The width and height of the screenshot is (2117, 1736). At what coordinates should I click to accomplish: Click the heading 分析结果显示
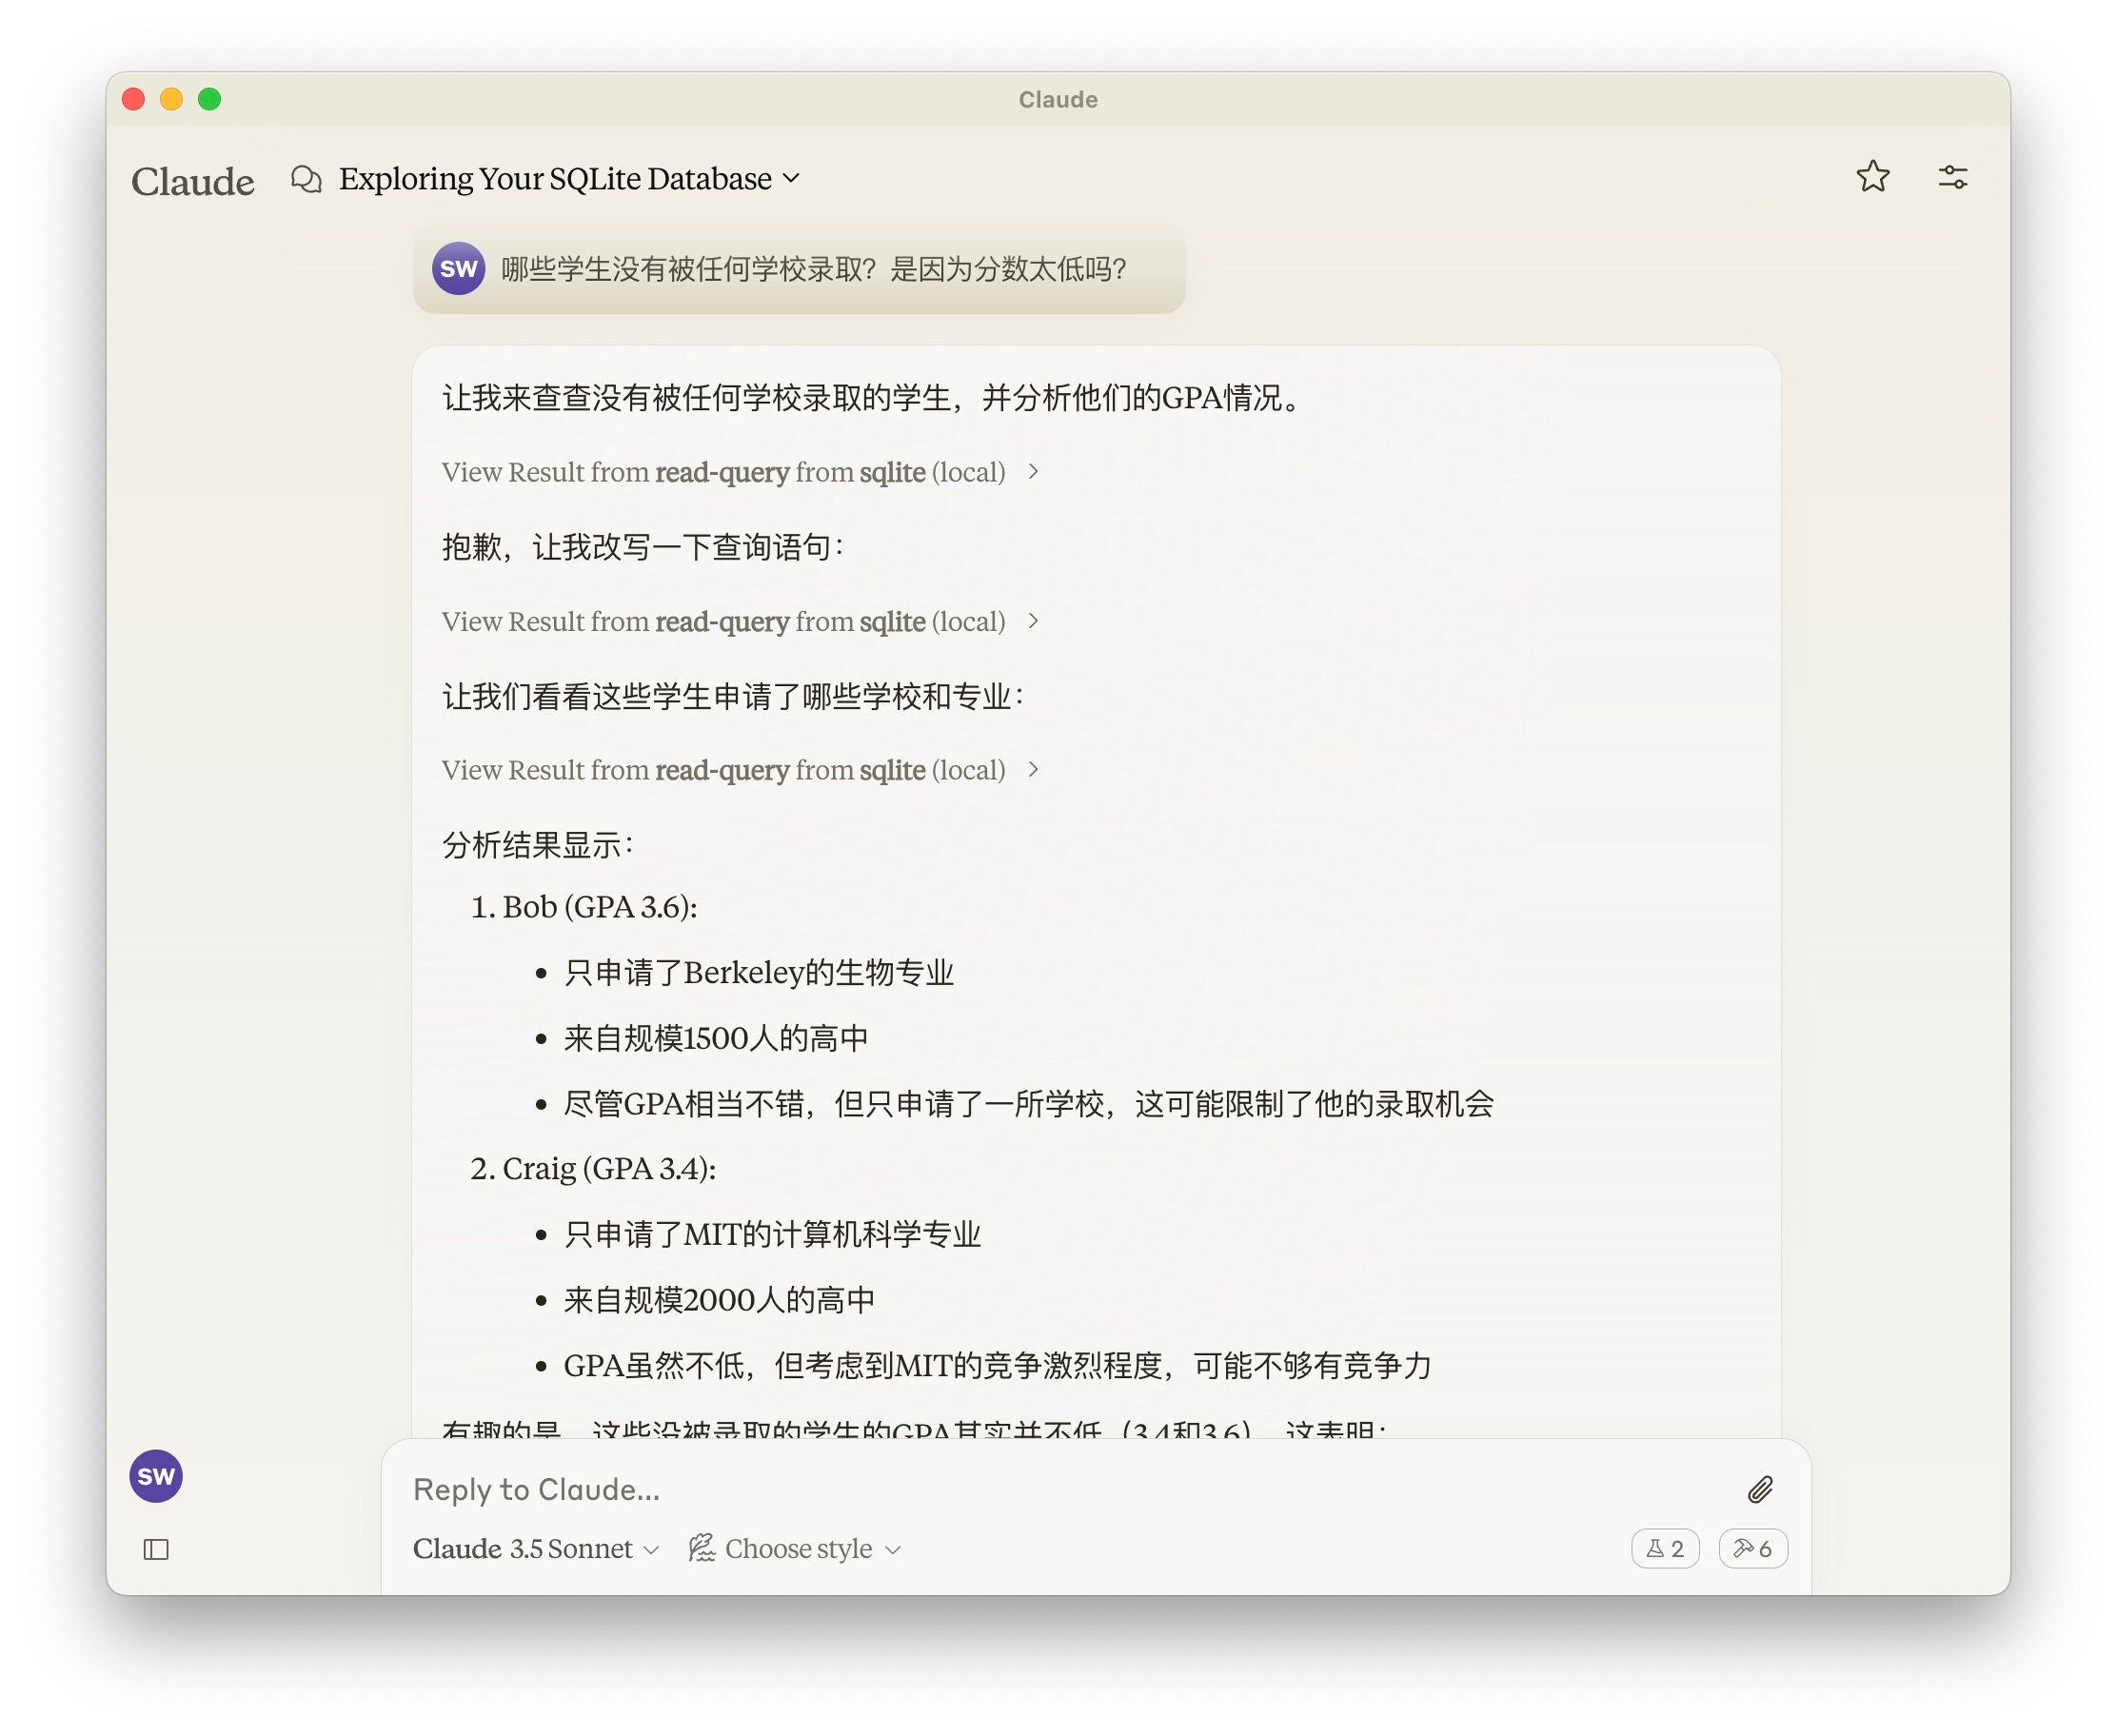tap(538, 846)
